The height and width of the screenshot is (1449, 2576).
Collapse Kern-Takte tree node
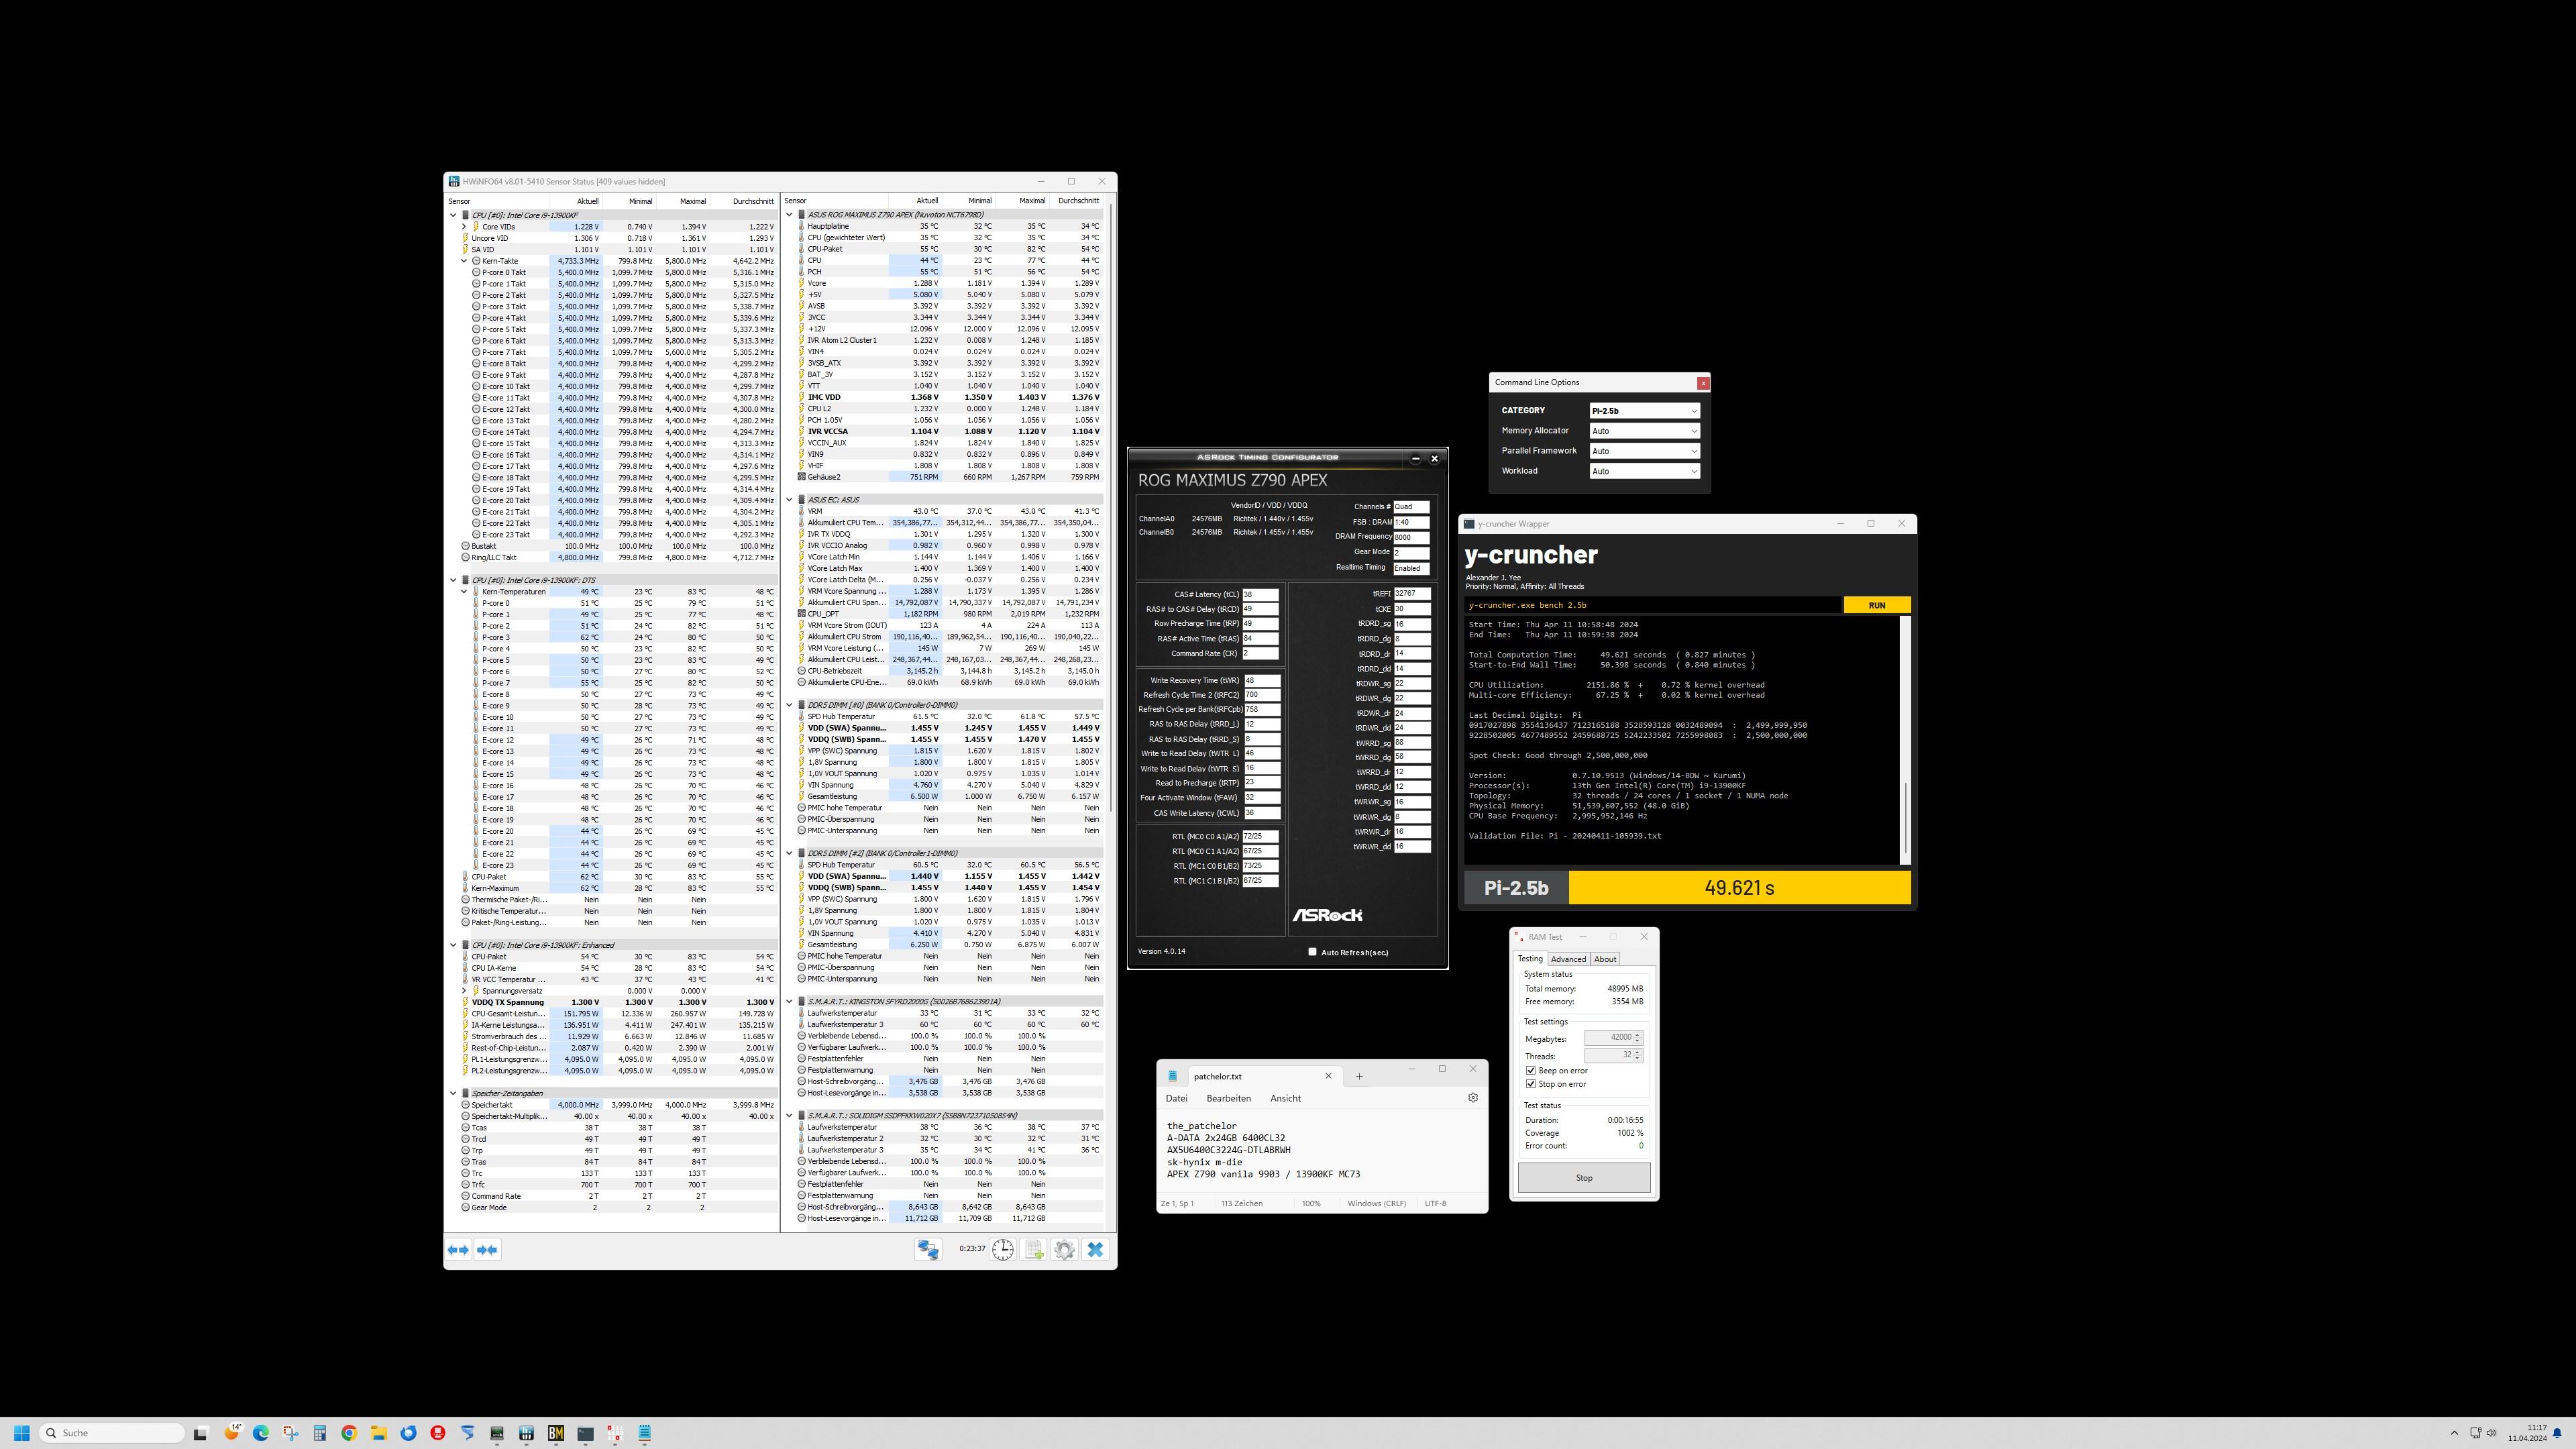(x=464, y=261)
